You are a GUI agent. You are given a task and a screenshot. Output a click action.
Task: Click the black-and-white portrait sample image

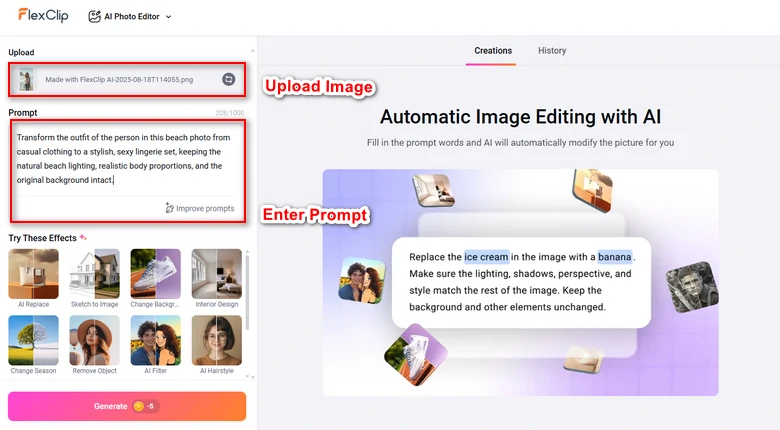click(x=692, y=288)
